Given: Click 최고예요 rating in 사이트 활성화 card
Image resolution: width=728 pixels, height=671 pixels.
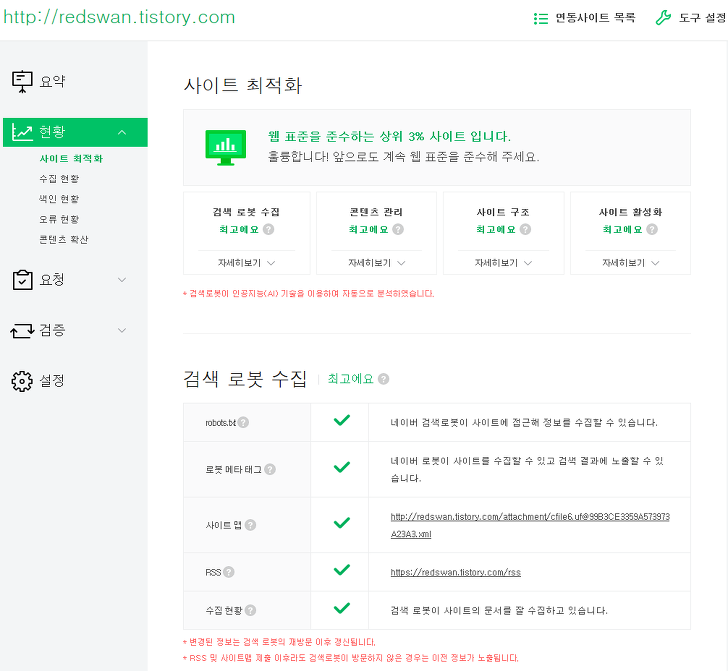Looking at the screenshot, I should 622,229.
